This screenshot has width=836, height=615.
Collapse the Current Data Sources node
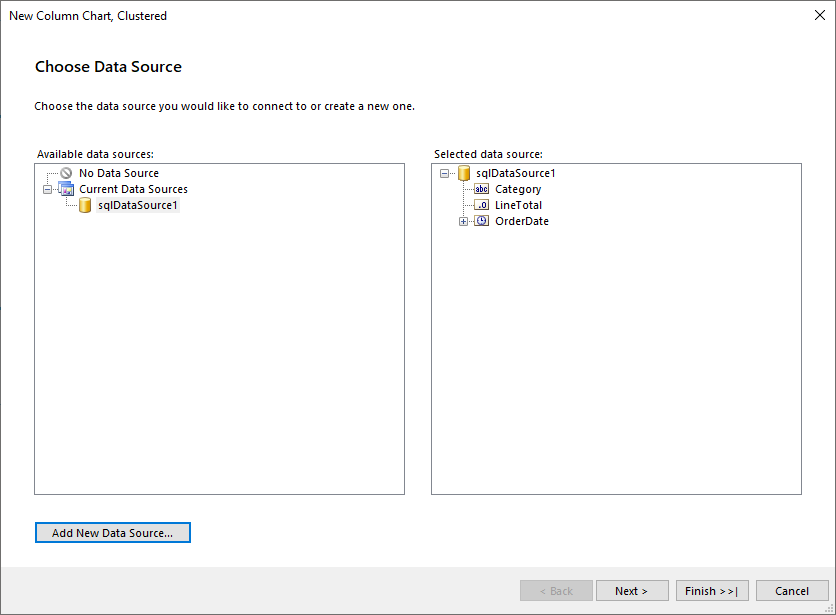pos(47,189)
